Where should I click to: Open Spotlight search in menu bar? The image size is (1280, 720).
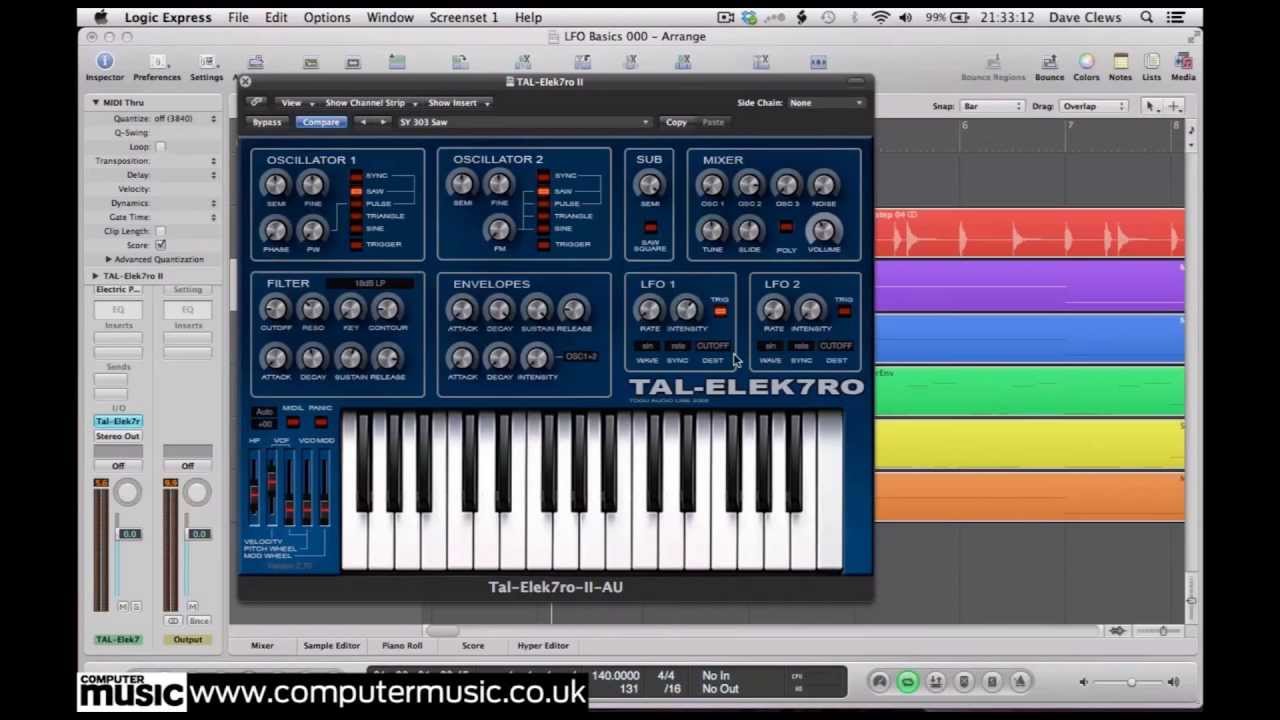[1146, 17]
